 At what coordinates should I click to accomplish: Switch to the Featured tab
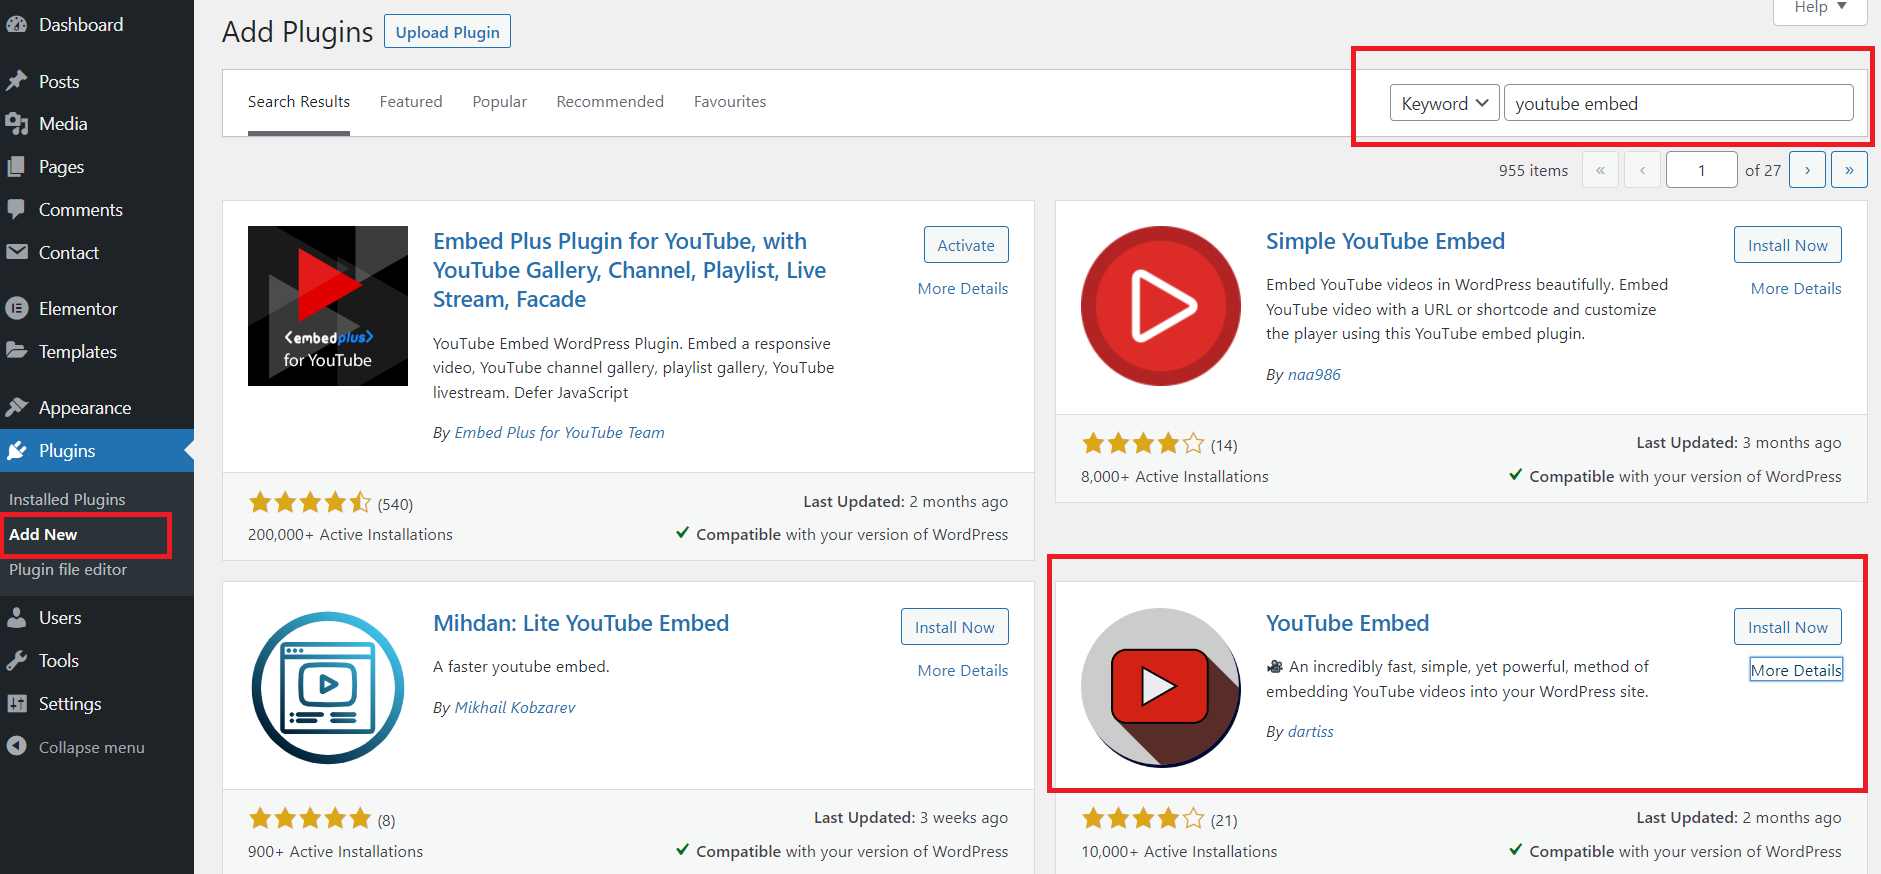click(x=411, y=102)
